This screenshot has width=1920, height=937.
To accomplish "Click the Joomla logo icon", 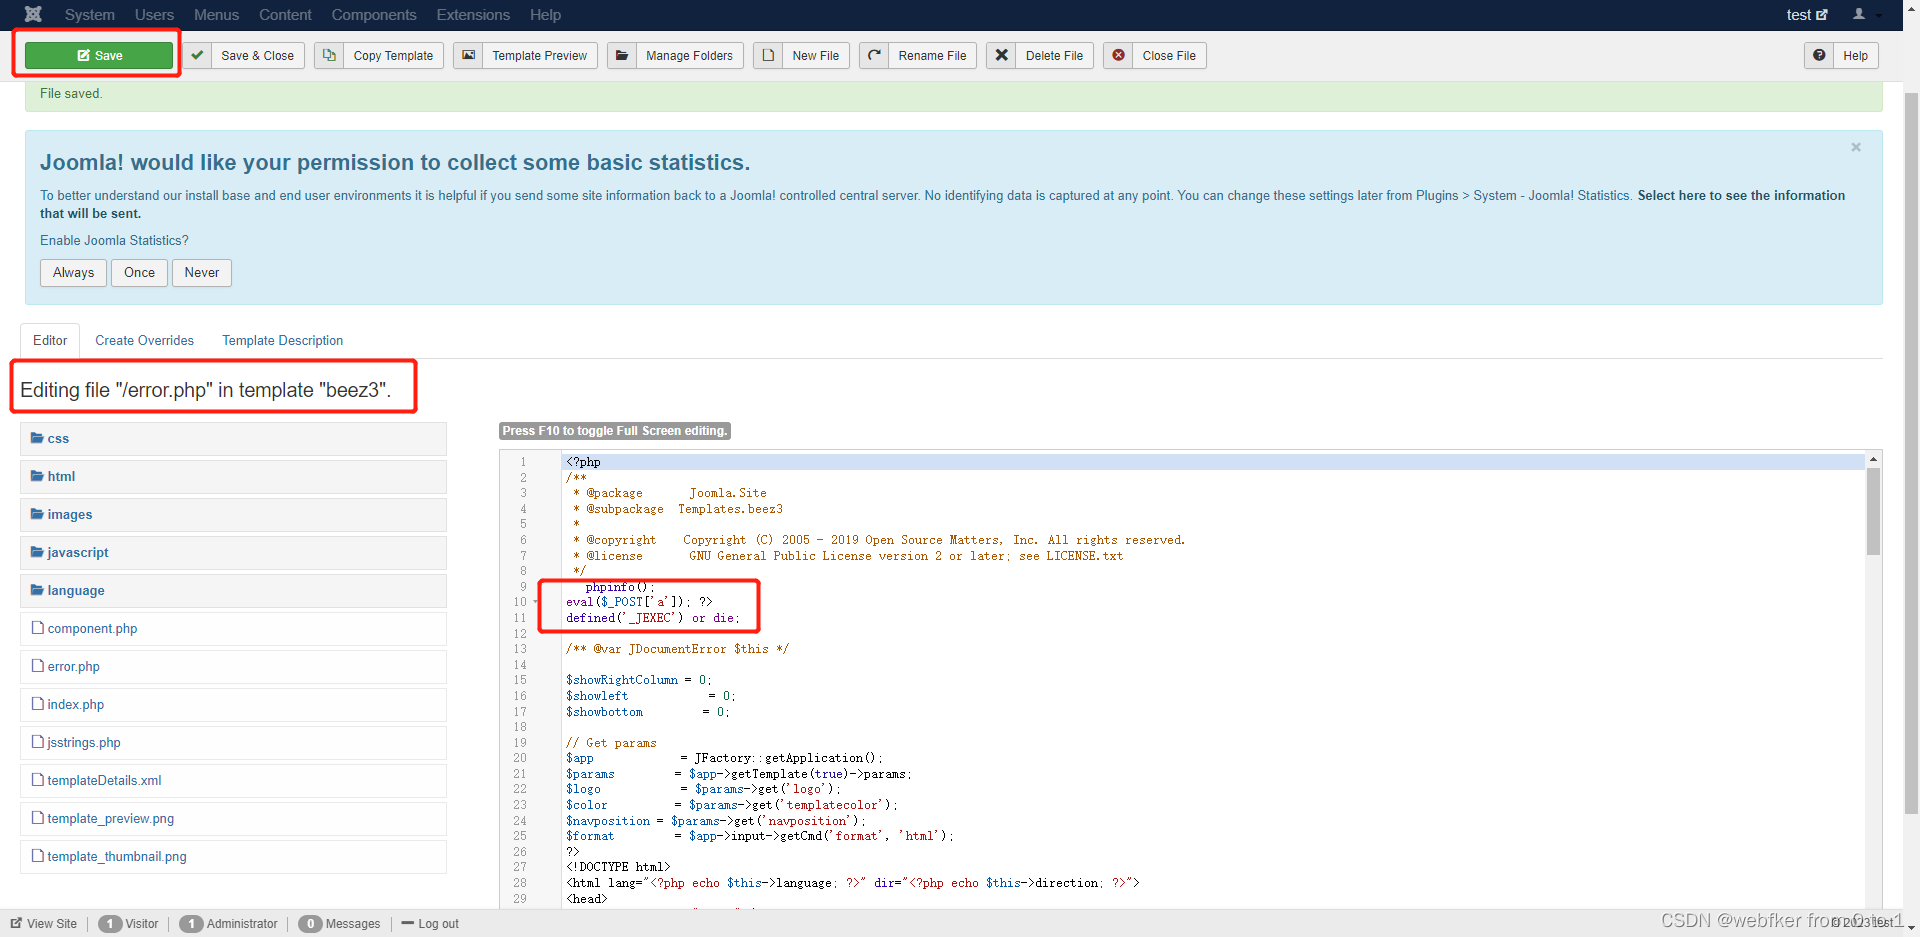I will click(x=33, y=14).
